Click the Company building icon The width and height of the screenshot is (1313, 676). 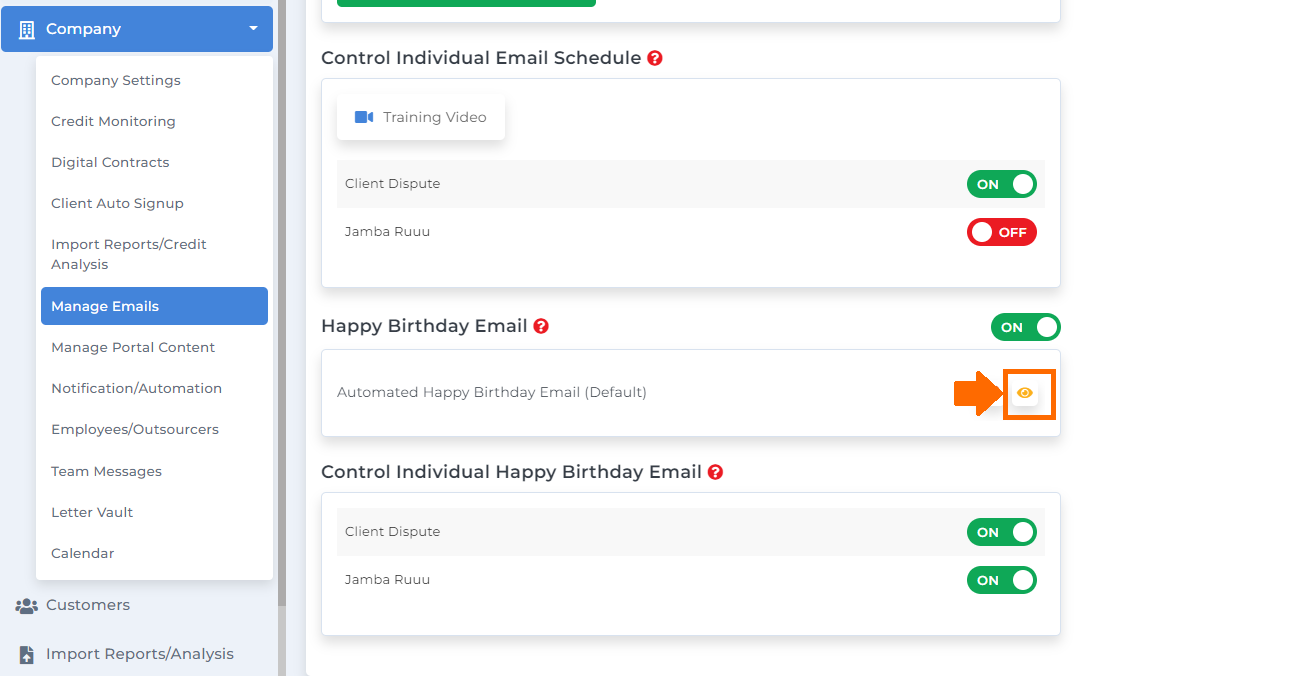27,29
